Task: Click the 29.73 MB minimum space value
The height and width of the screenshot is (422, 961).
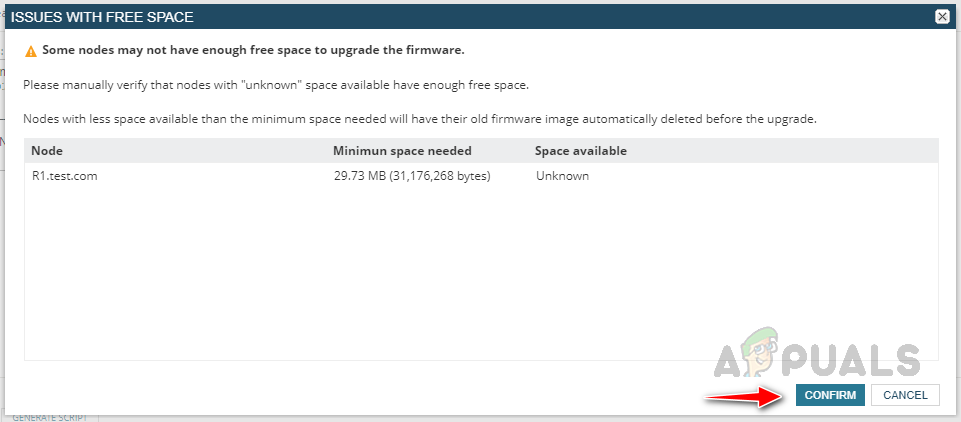Action: [412, 176]
